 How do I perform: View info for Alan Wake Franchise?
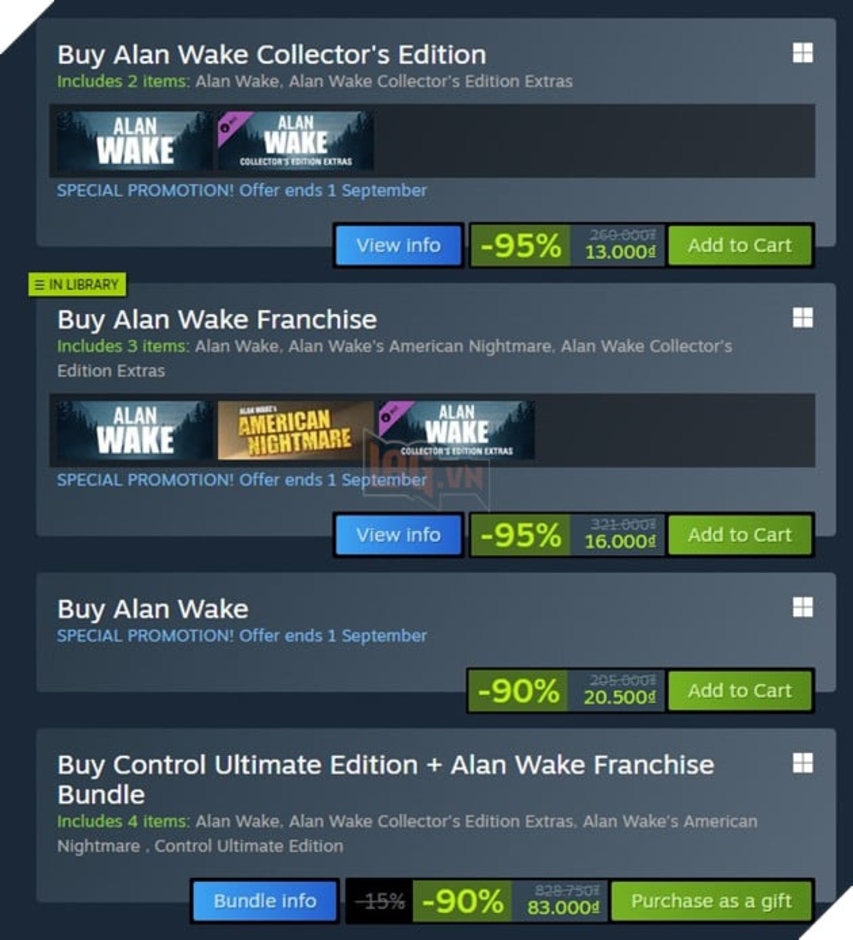coord(399,535)
